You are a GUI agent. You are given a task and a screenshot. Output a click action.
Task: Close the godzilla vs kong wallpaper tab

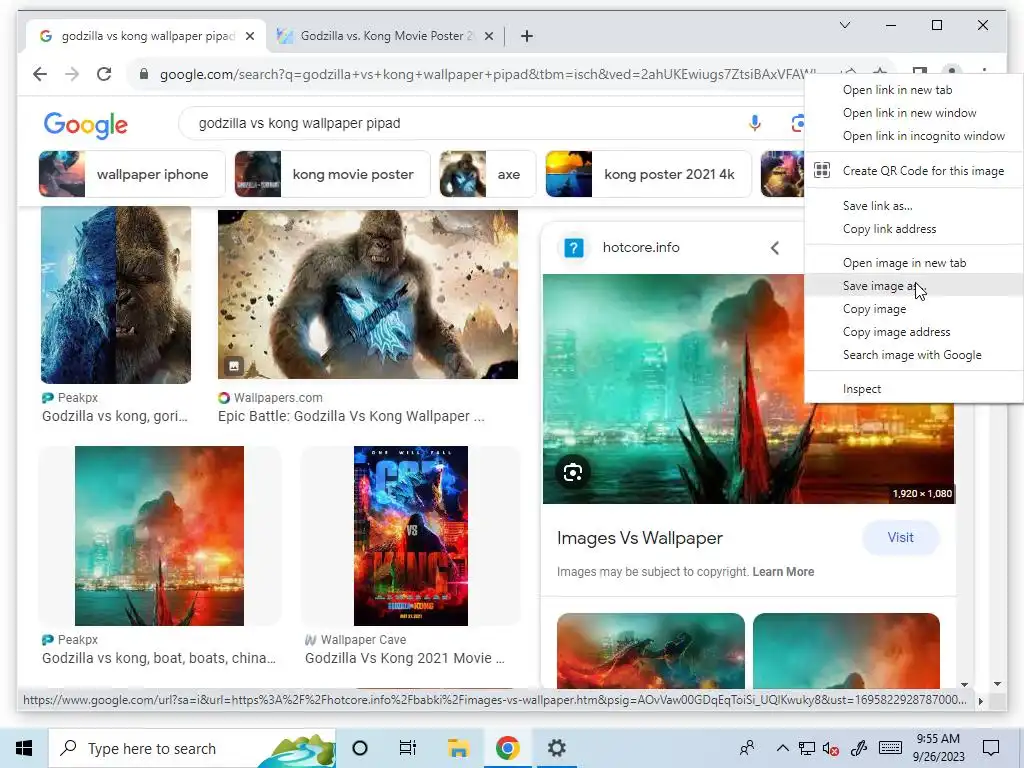point(249,36)
